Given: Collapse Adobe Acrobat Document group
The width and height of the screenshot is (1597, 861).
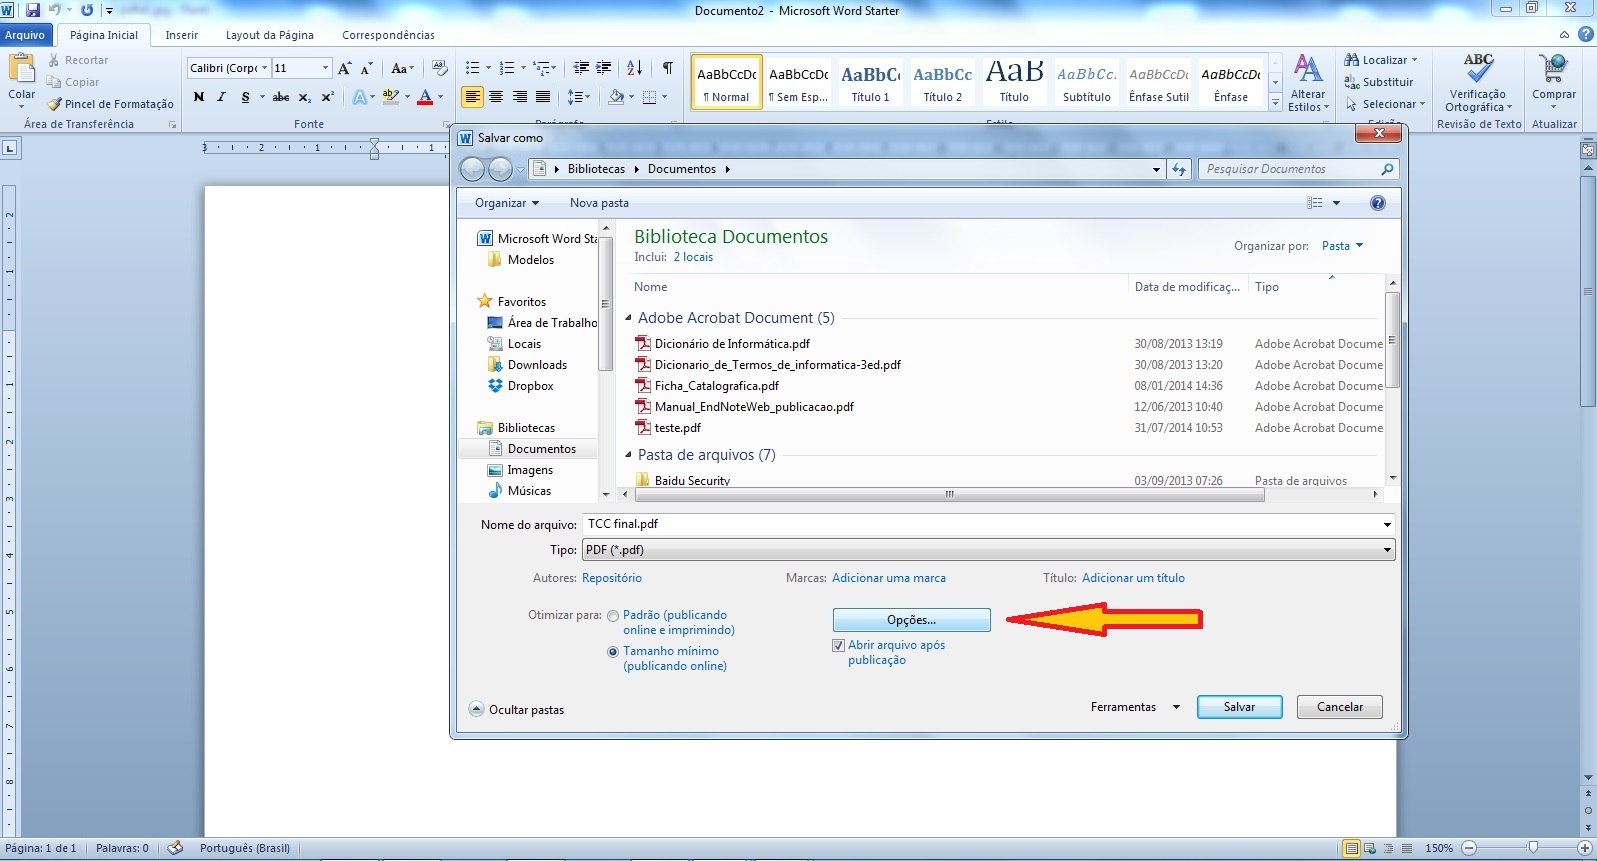Looking at the screenshot, I should click(629, 318).
